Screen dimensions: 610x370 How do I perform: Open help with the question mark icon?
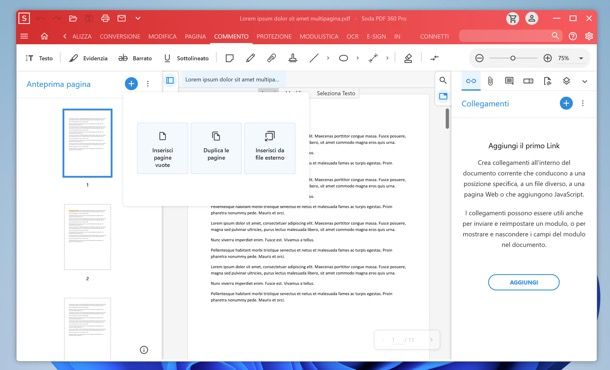pyautogui.click(x=573, y=36)
